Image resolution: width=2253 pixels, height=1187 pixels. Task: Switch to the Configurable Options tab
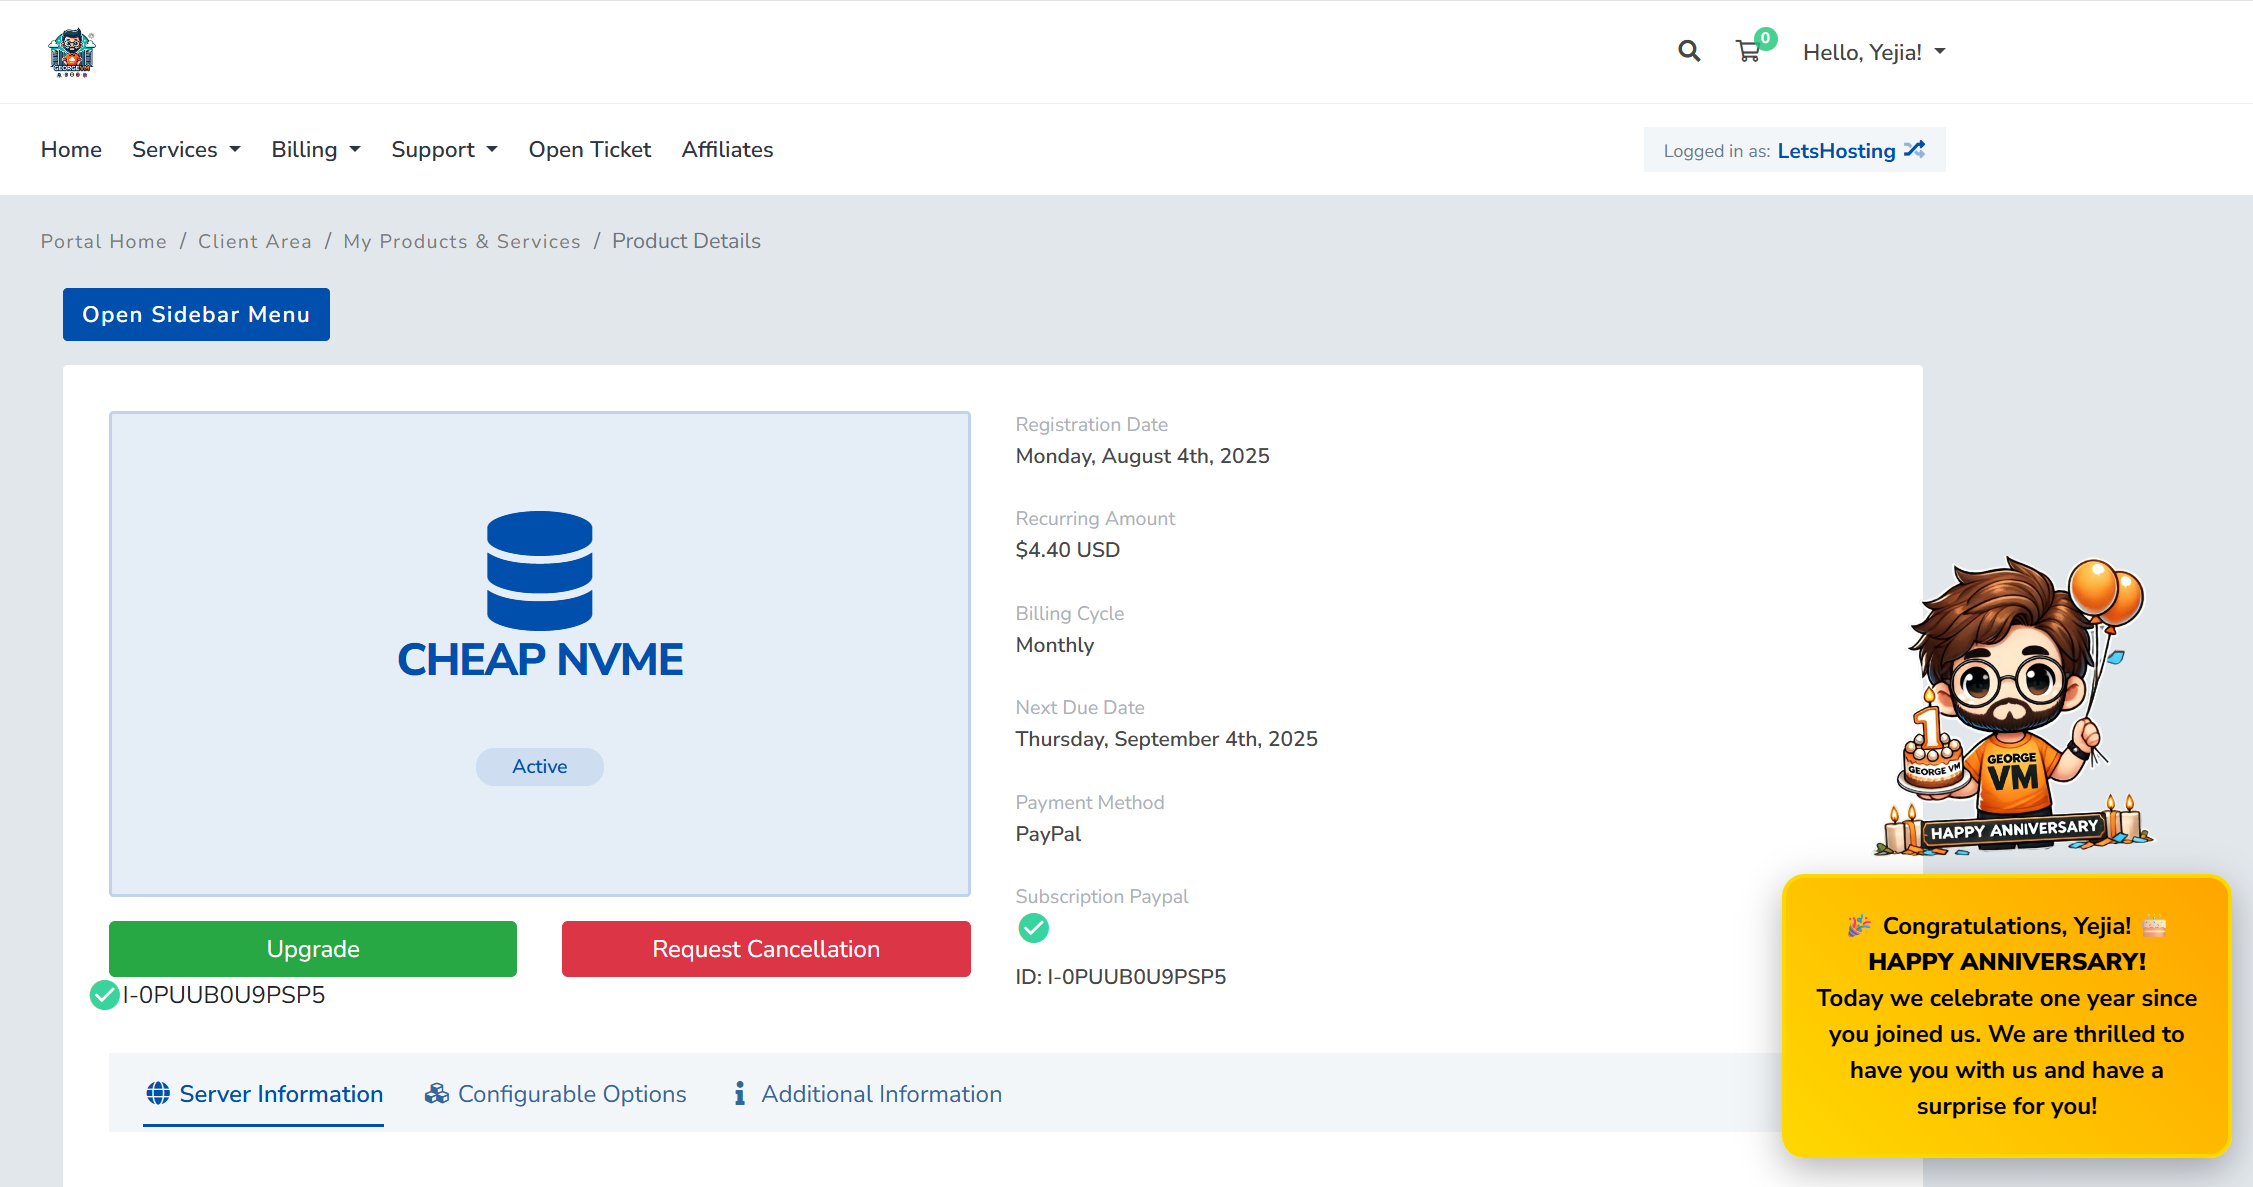[x=556, y=1094]
